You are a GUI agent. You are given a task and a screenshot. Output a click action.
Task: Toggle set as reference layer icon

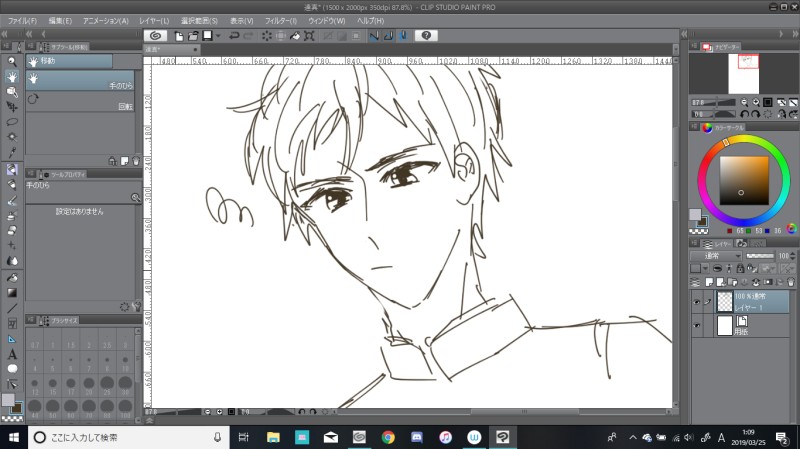(729, 268)
